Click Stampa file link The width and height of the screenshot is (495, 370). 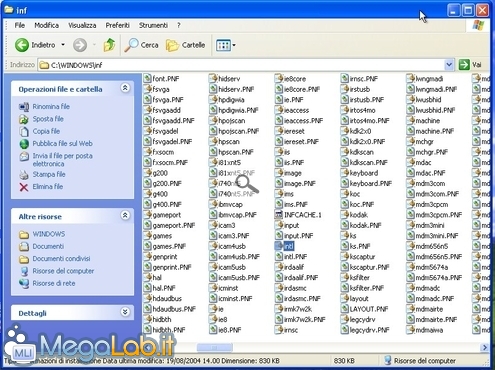click(49, 174)
